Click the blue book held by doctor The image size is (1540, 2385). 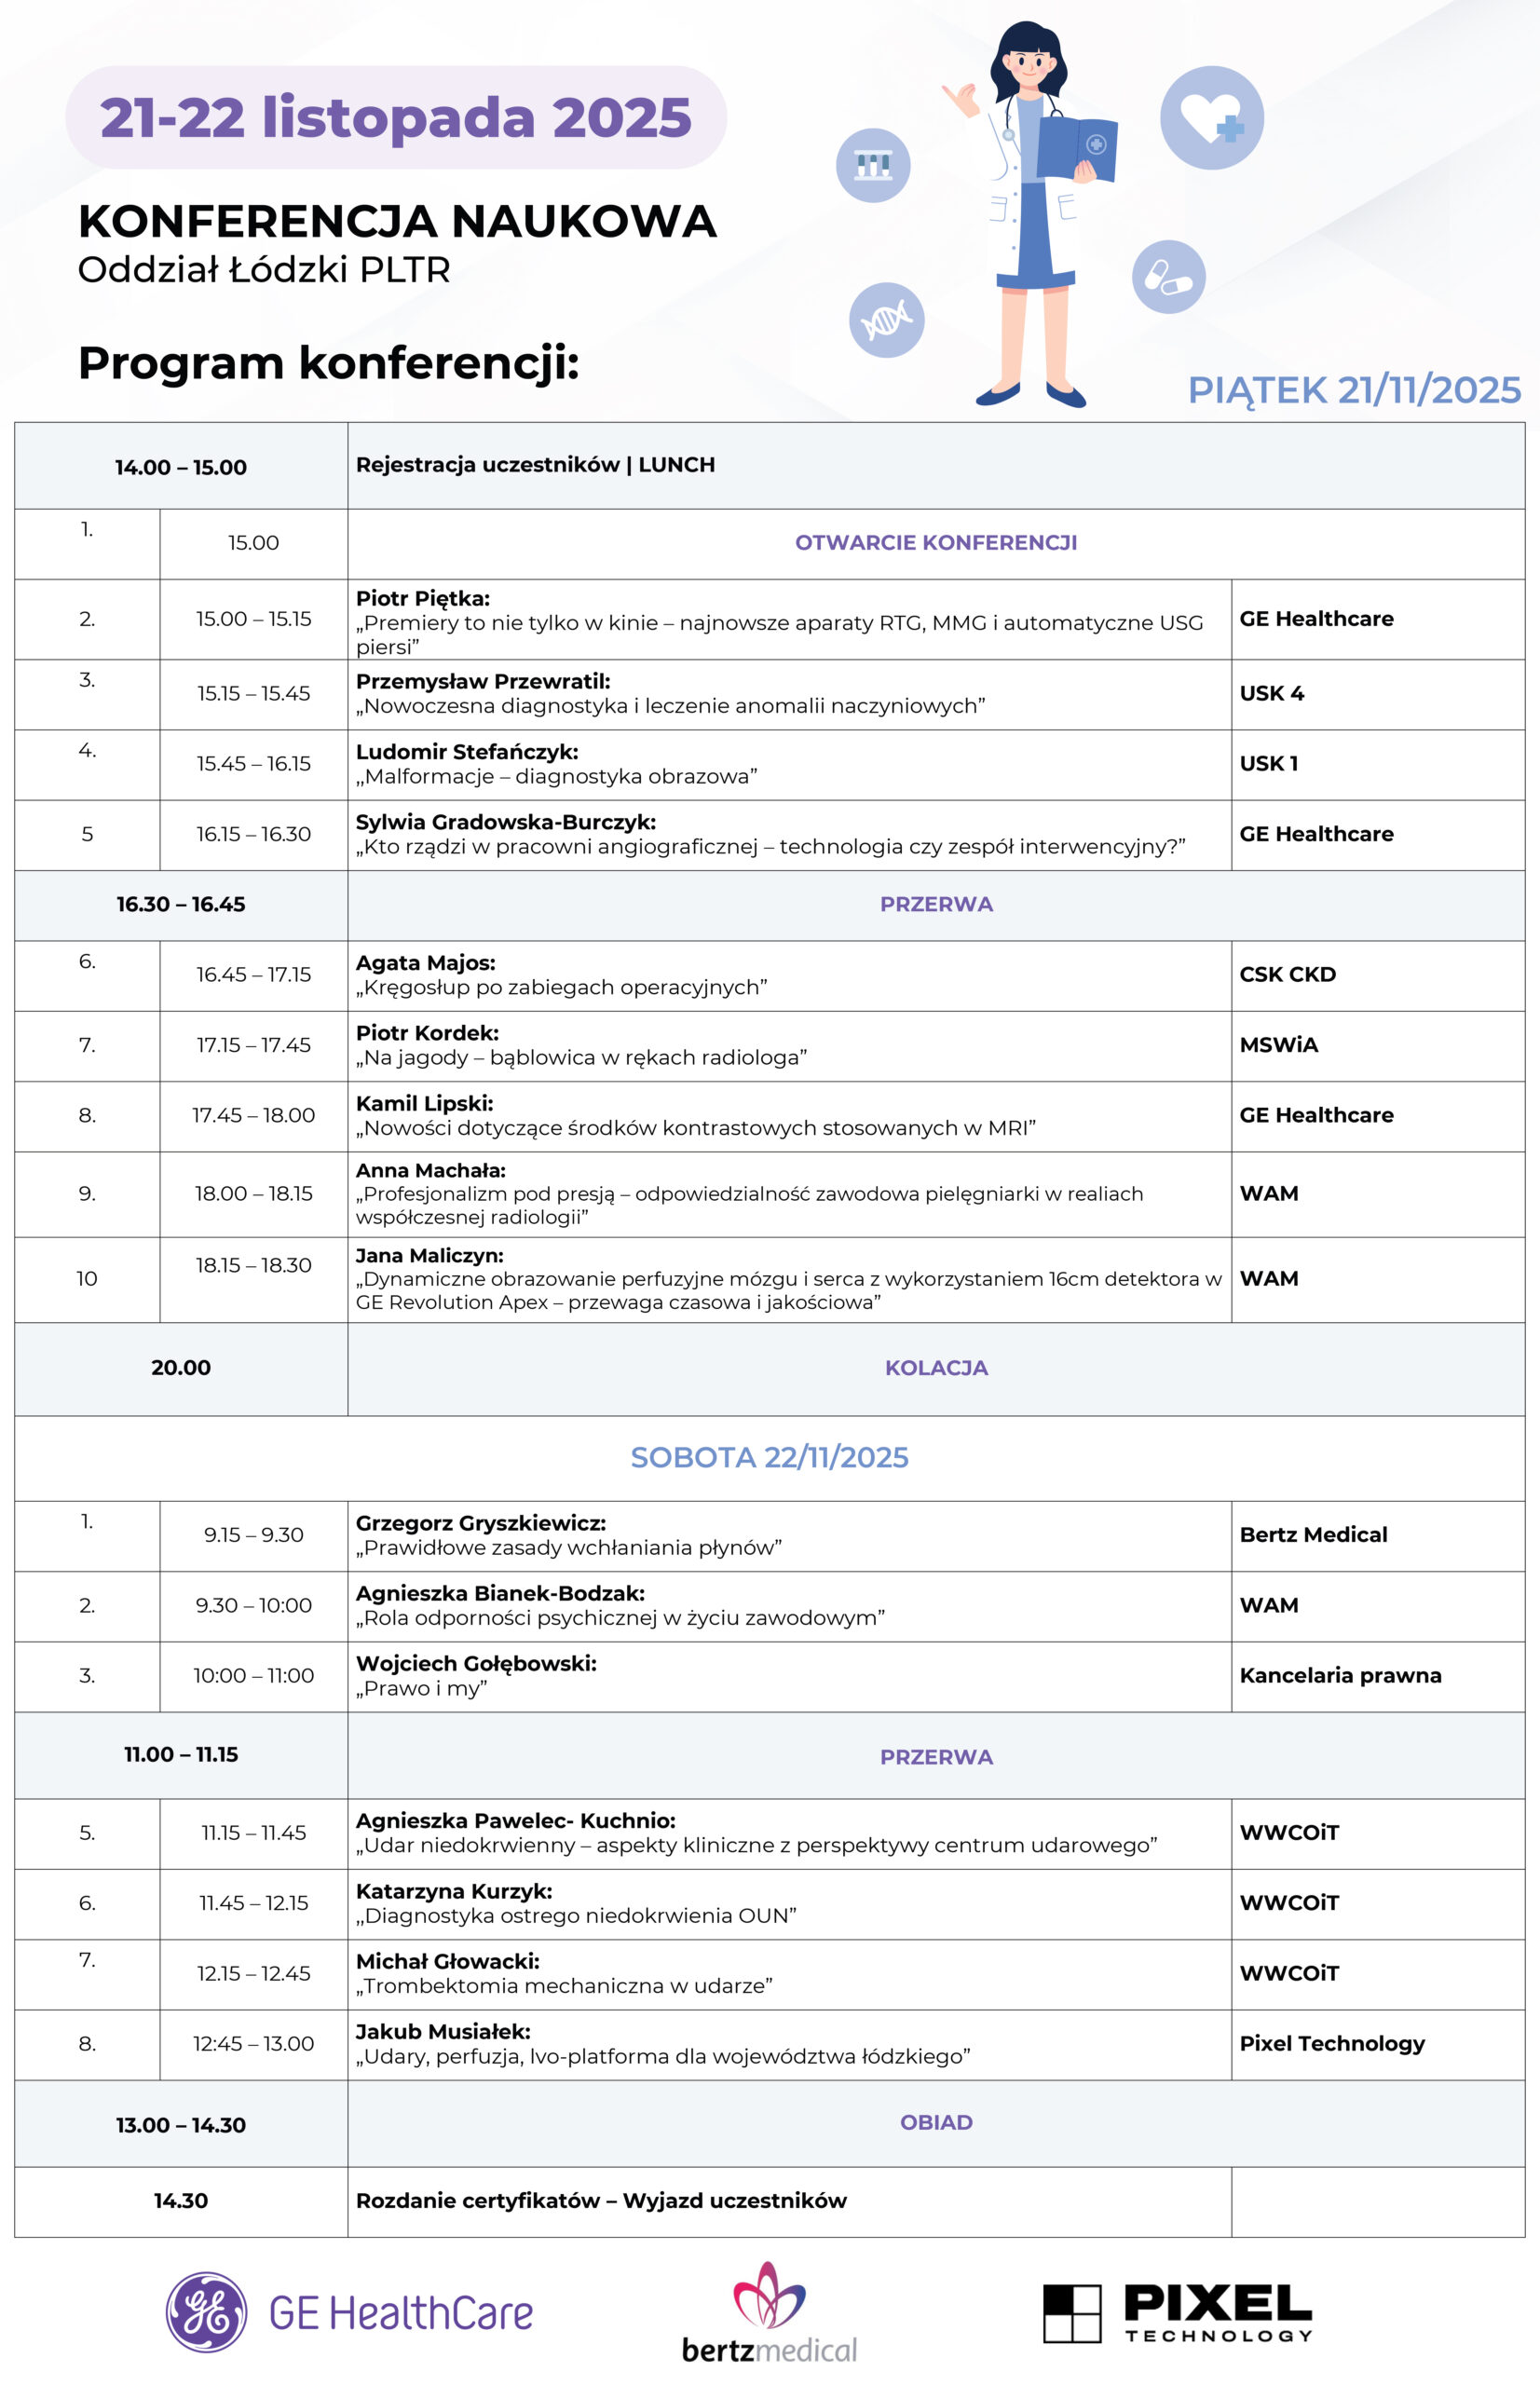click(1076, 150)
